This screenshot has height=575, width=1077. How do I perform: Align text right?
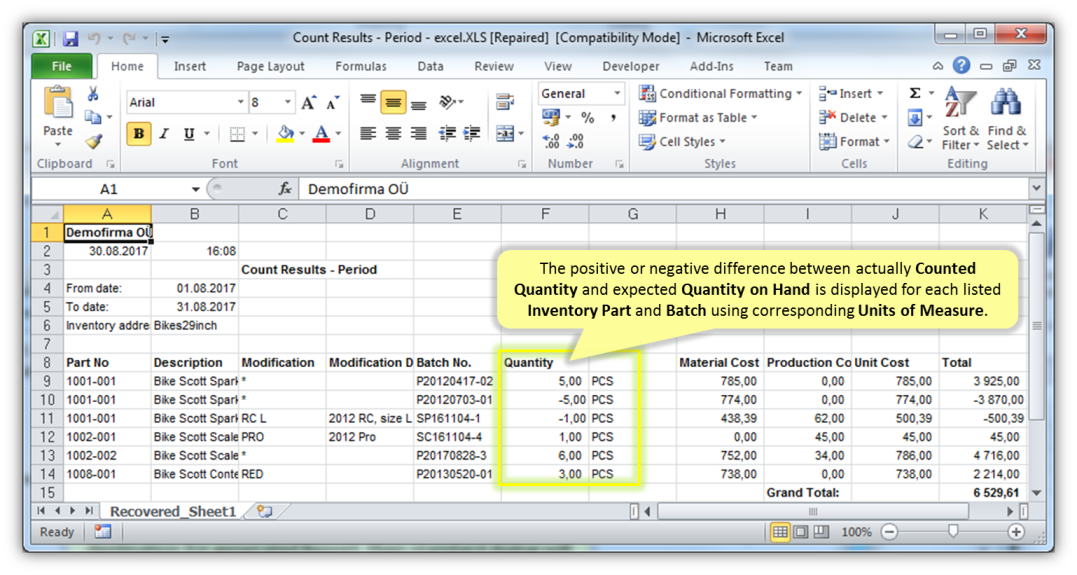click(x=418, y=133)
